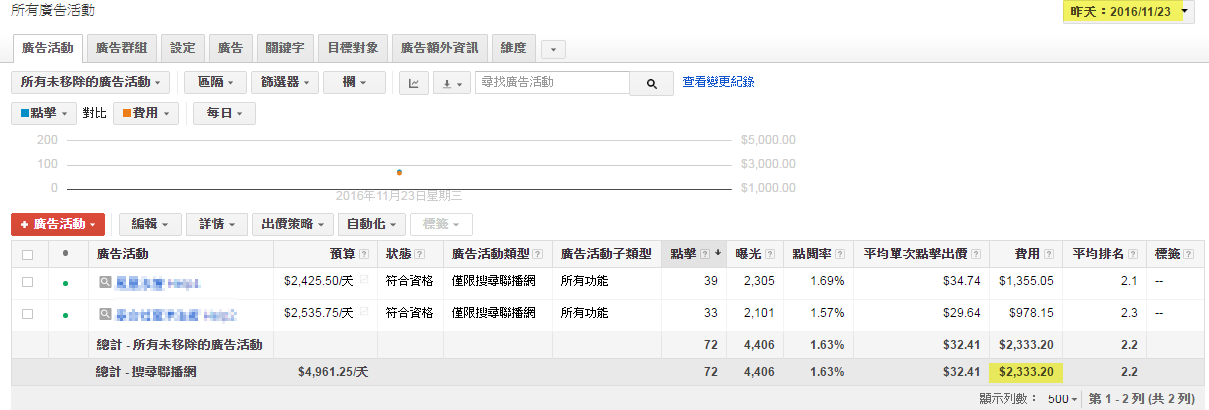Open the date range dropdown 昨天: 2016/11/23
1209x410 pixels.
coord(1129,11)
